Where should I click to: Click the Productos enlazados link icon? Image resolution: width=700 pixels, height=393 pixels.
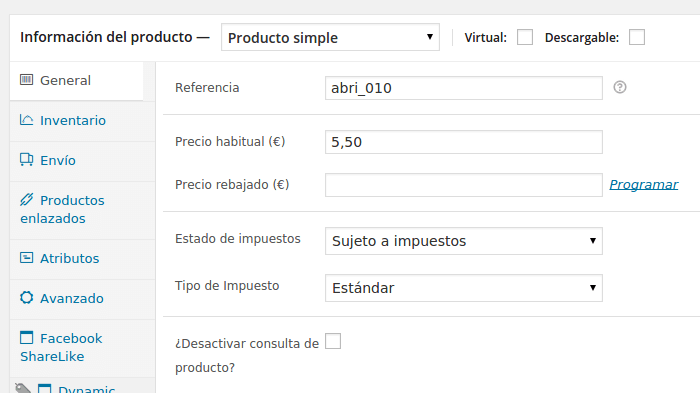[26, 200]
